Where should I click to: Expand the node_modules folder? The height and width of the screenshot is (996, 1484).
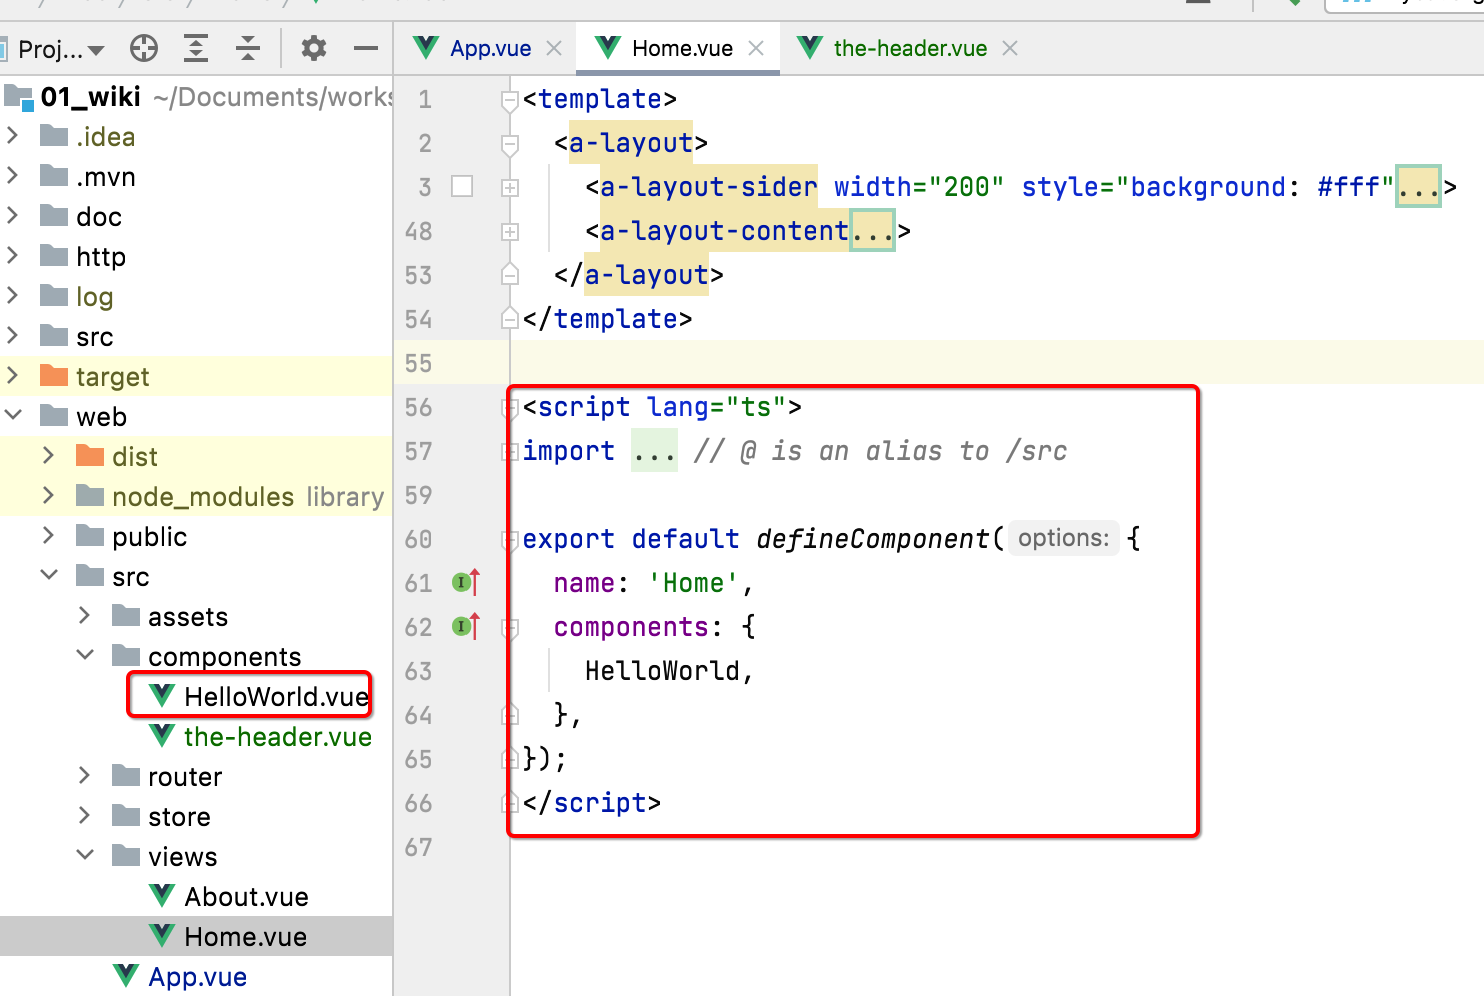(x=49, y=495)
